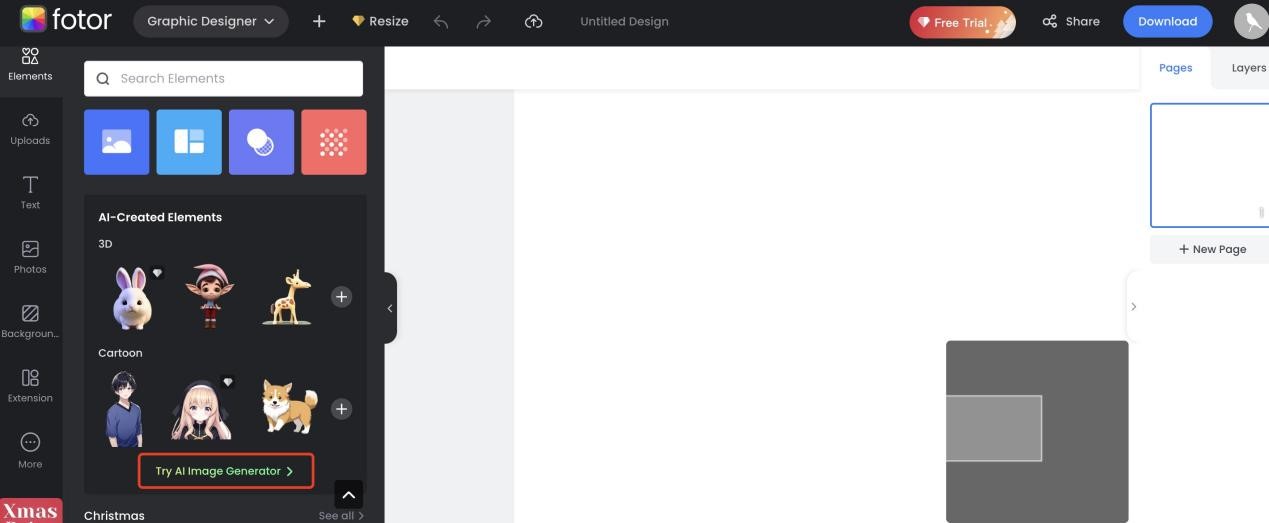Switch to the Pages tab

pos(1175,68)
